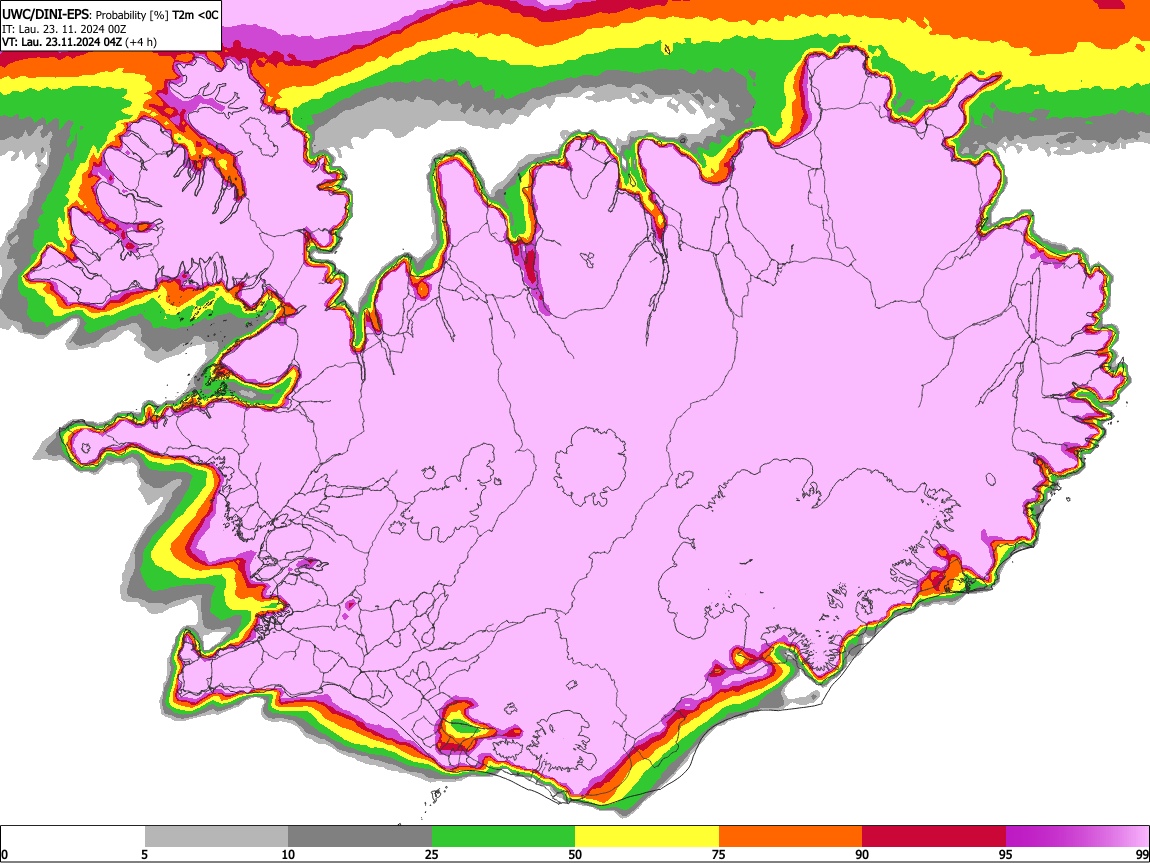Click the green 25–50 legend band
This screenshot has width=1150, height=863.
click(x=503, y=836)
